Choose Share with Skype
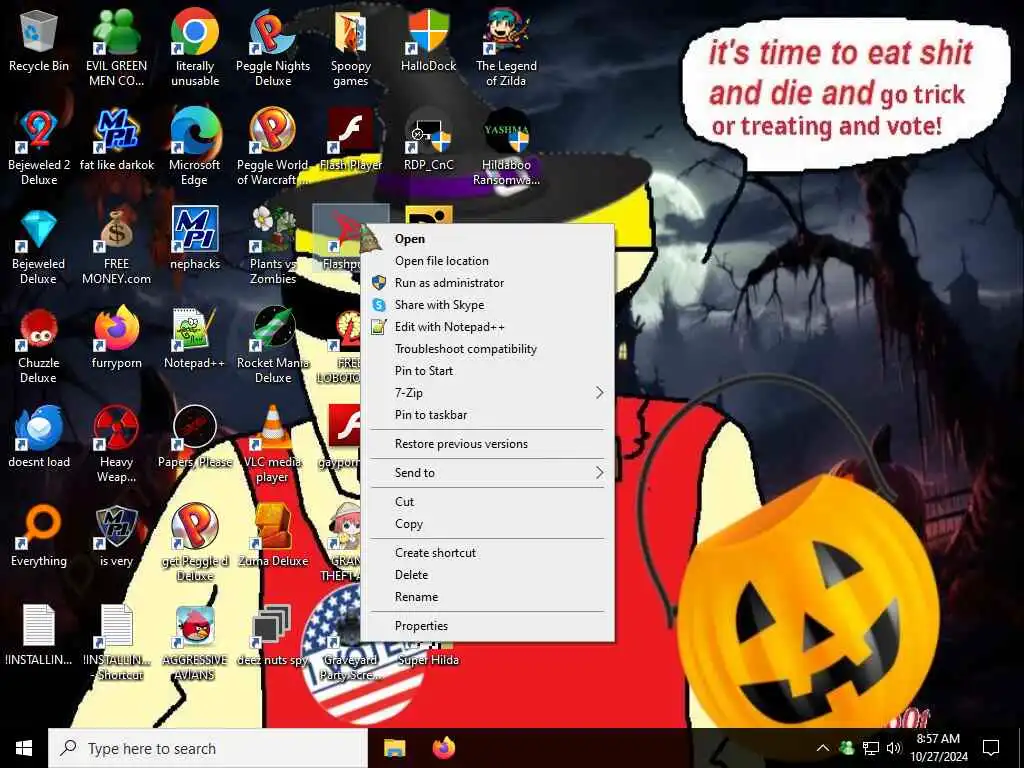 (x=487, y=305)
